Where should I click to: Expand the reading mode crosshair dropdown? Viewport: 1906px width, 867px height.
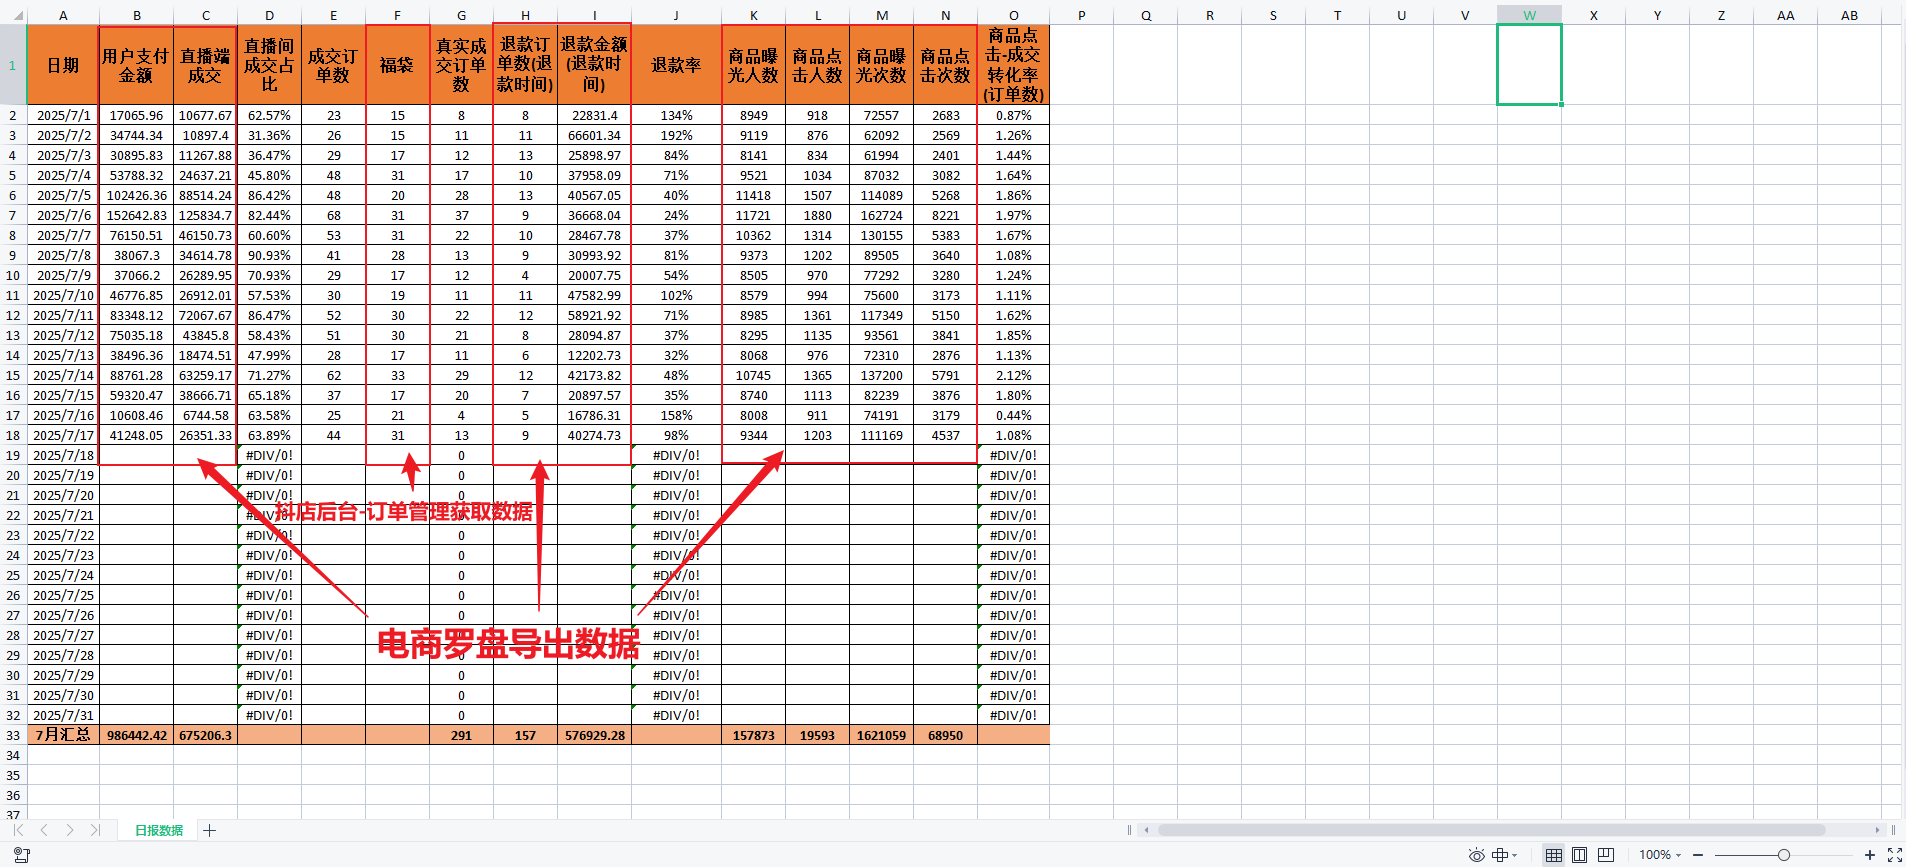(1515, 855)
